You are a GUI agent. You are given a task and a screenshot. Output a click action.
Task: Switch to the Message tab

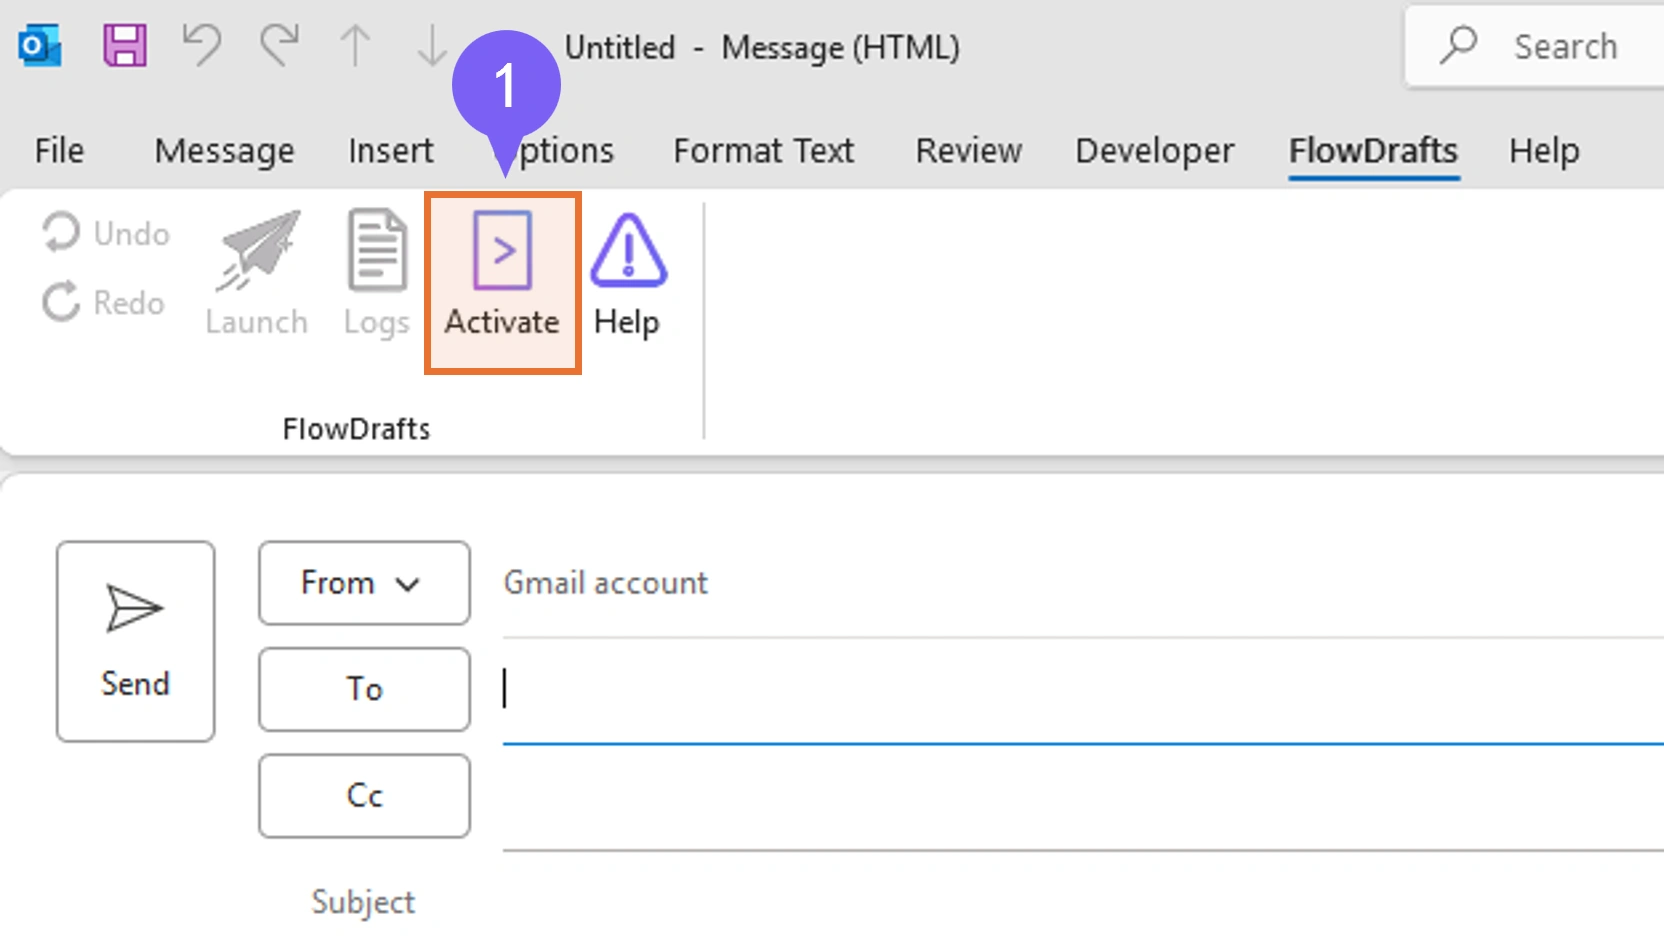tap(224, 151)
